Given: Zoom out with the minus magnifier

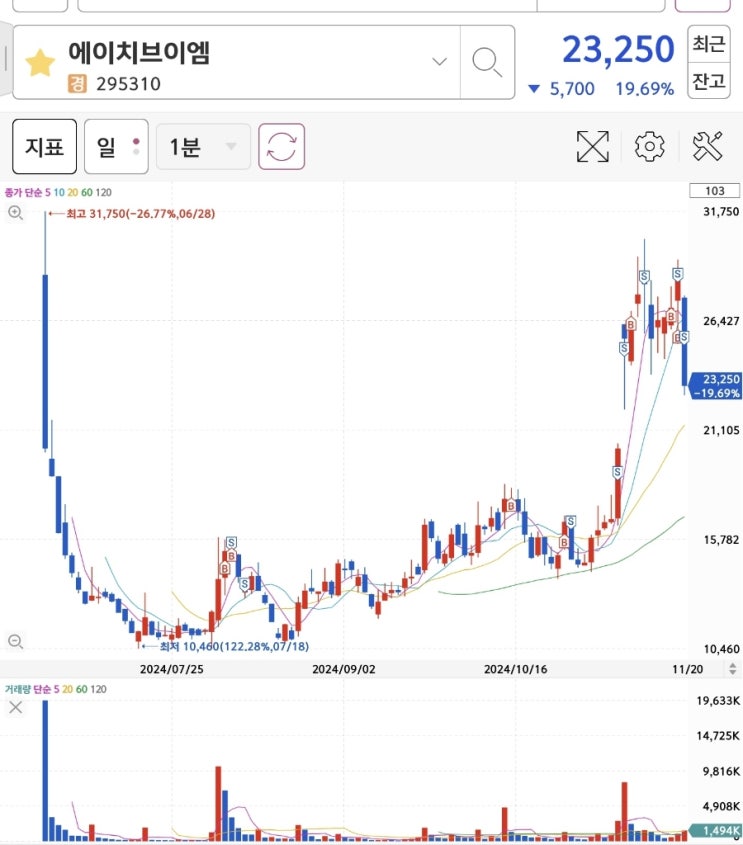Looking at the screenshot, I should (x=16, y=641).
